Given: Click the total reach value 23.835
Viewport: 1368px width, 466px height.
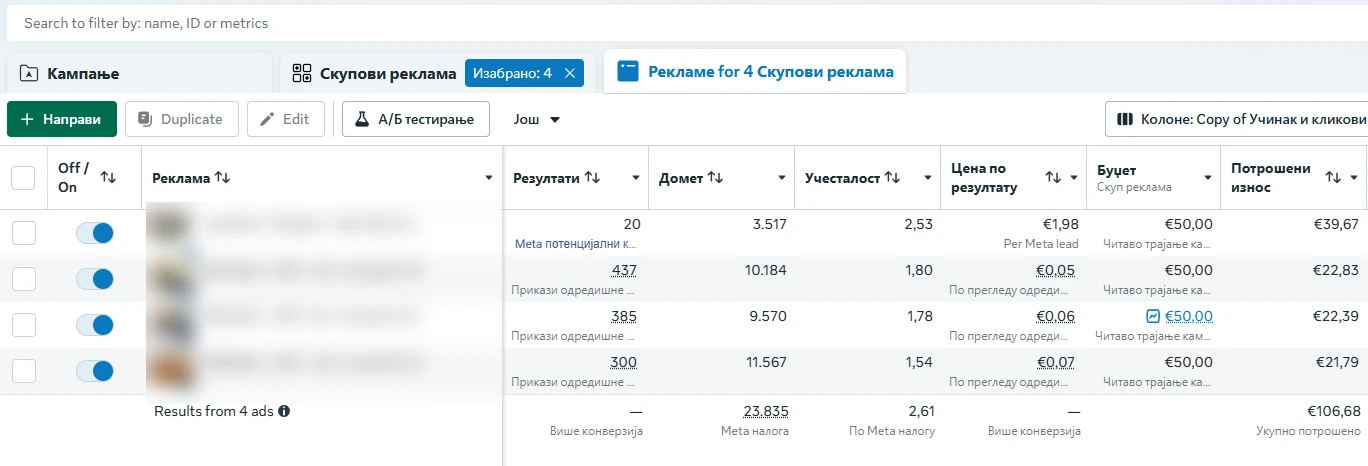Looking at the screenshot, I should (x=765, y=411).
